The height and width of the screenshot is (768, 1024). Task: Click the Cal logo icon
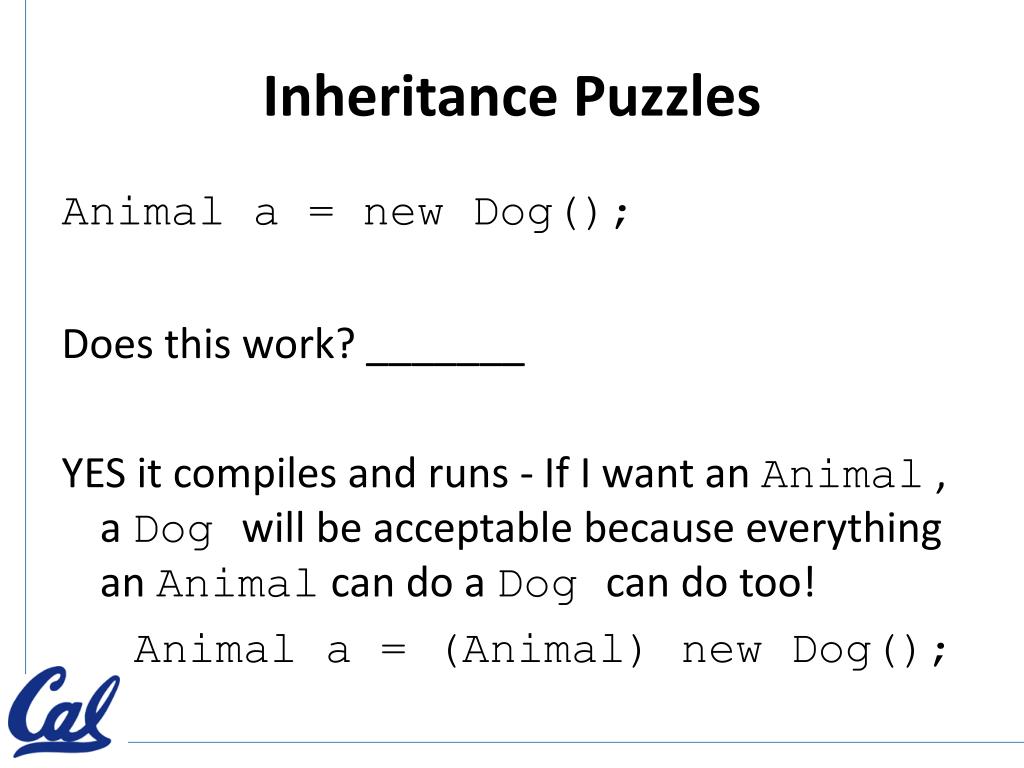(63, 711)
